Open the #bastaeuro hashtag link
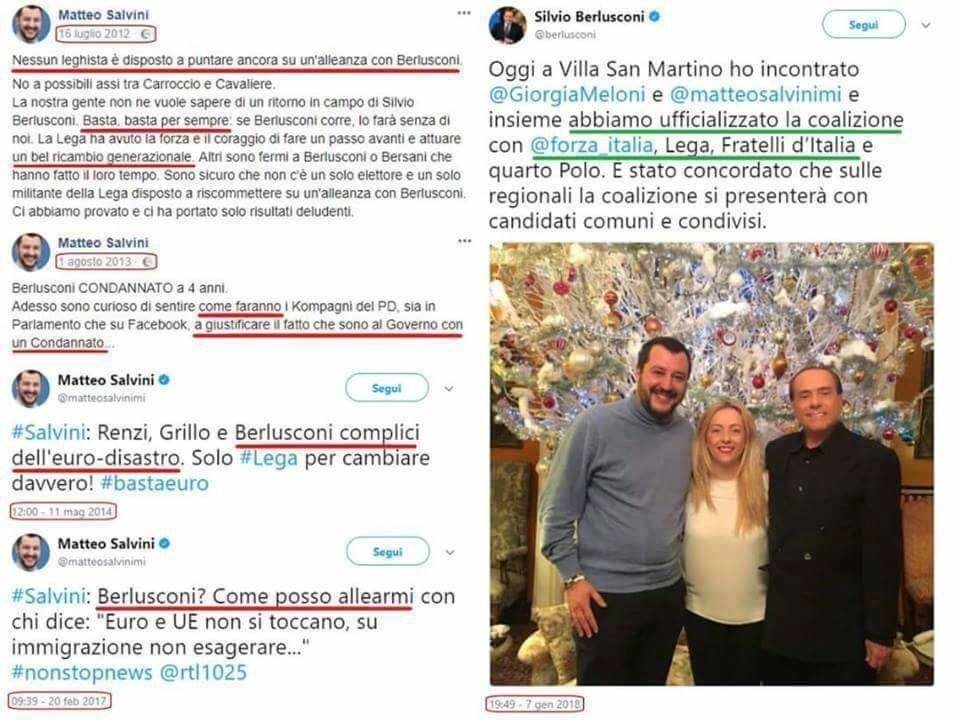Image resolution: width=960 pixels, height=720 pixels. coord(154,483)
